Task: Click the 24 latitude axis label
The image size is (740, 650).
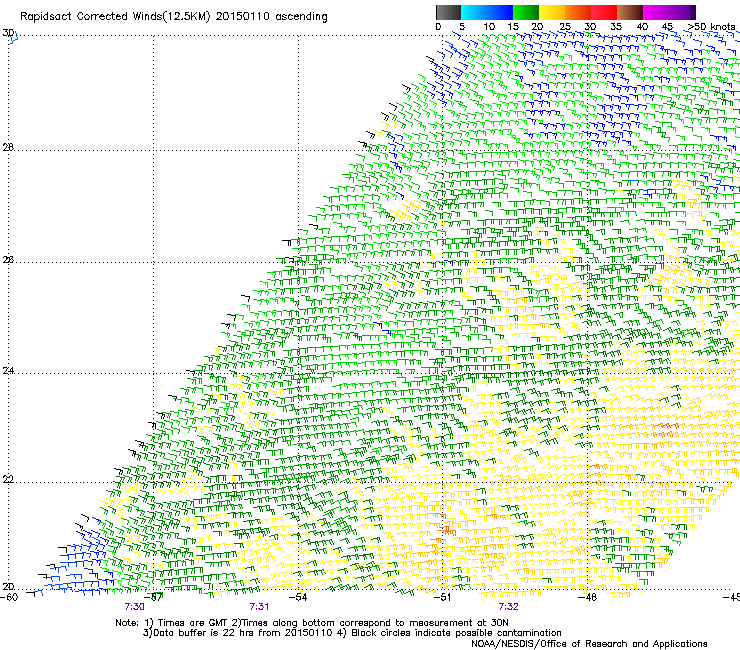Action: [x=8, y=371]
